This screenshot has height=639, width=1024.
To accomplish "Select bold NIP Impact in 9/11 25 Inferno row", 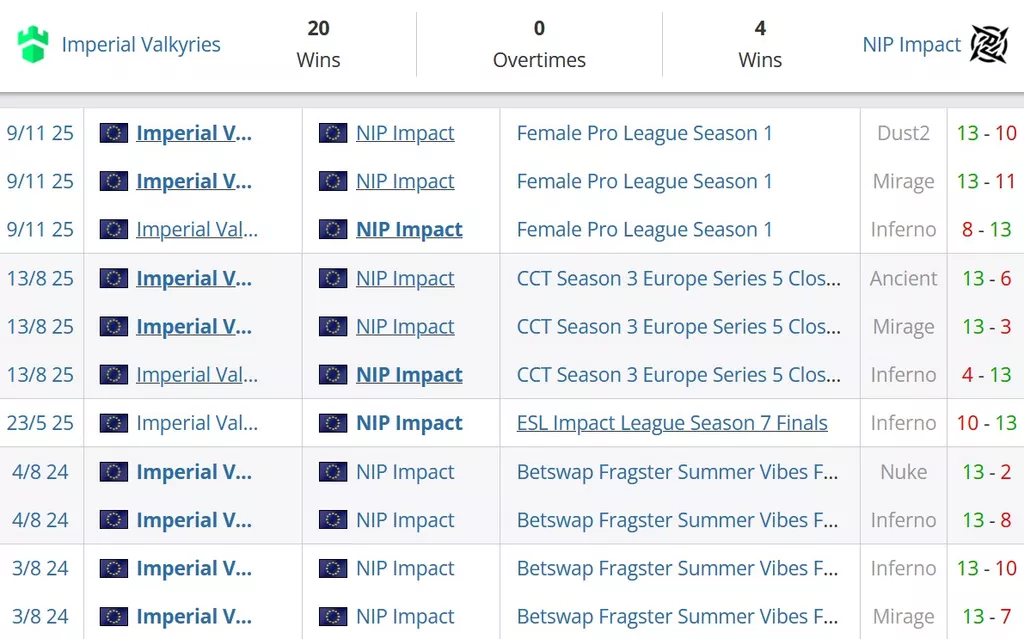I will click(409, 229).
